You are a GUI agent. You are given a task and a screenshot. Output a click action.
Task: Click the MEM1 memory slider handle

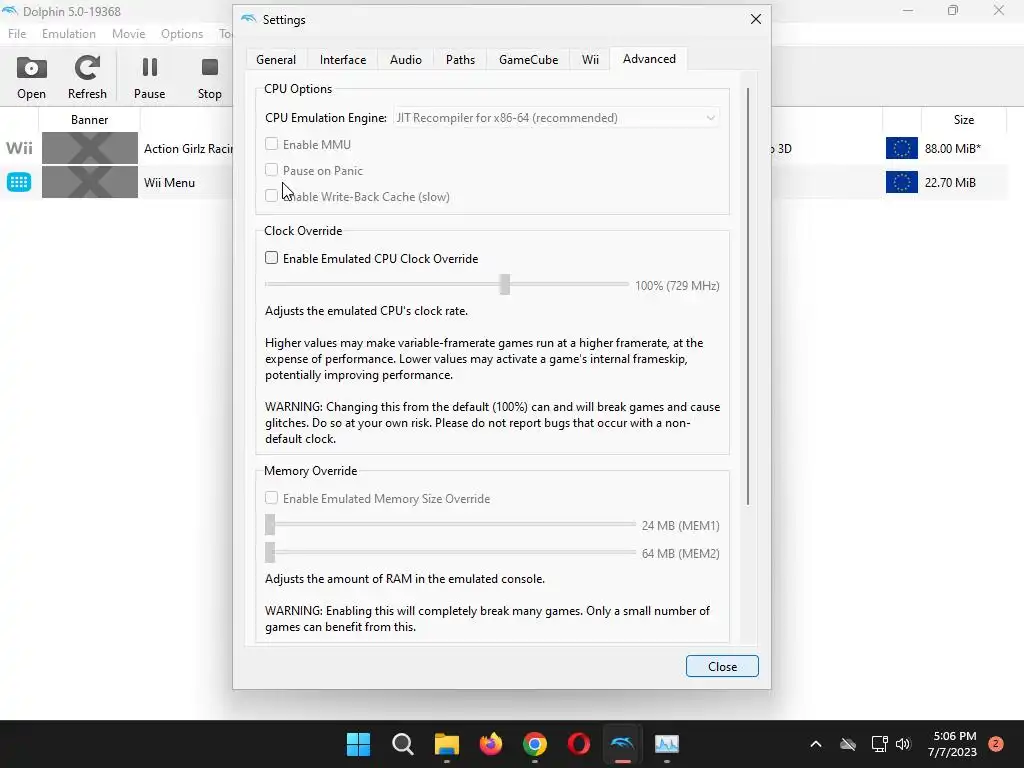point(270,524)
